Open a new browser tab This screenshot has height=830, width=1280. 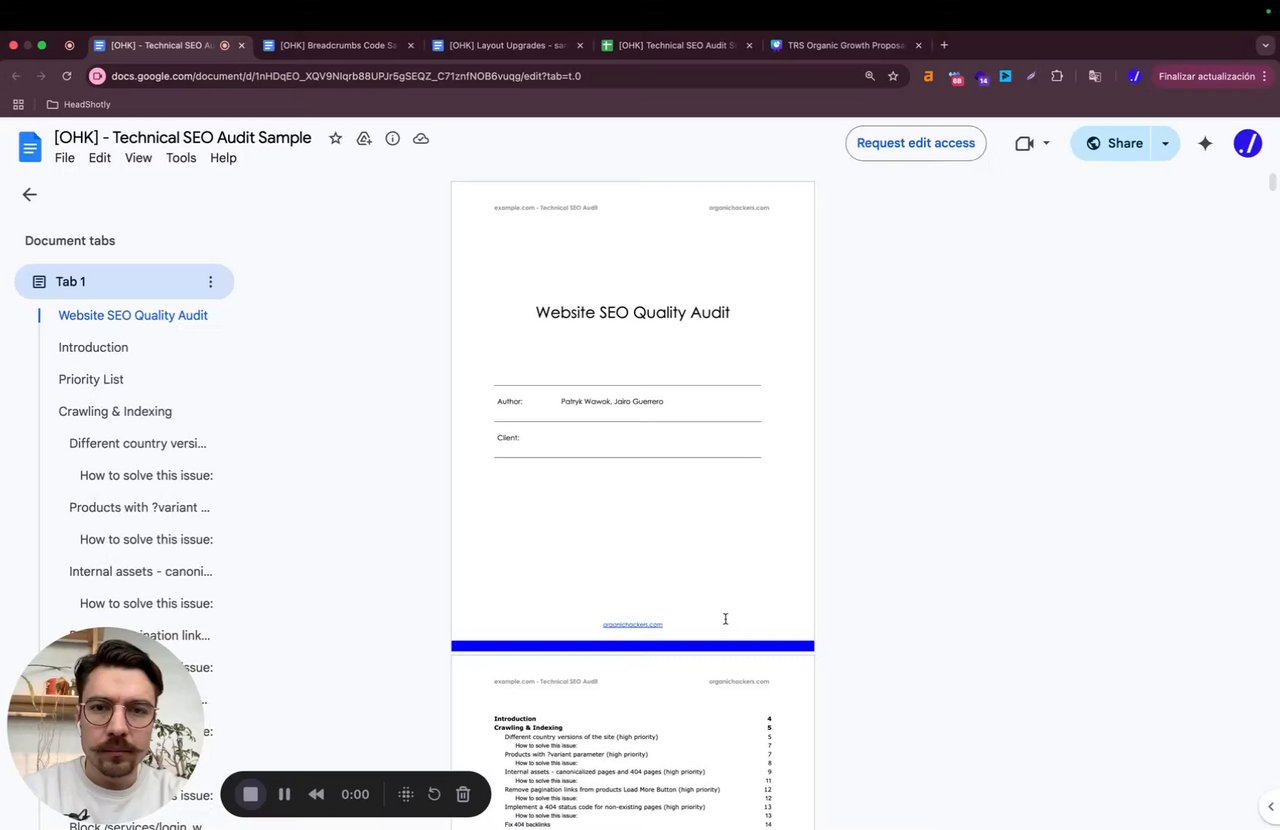tap(944, 45)
